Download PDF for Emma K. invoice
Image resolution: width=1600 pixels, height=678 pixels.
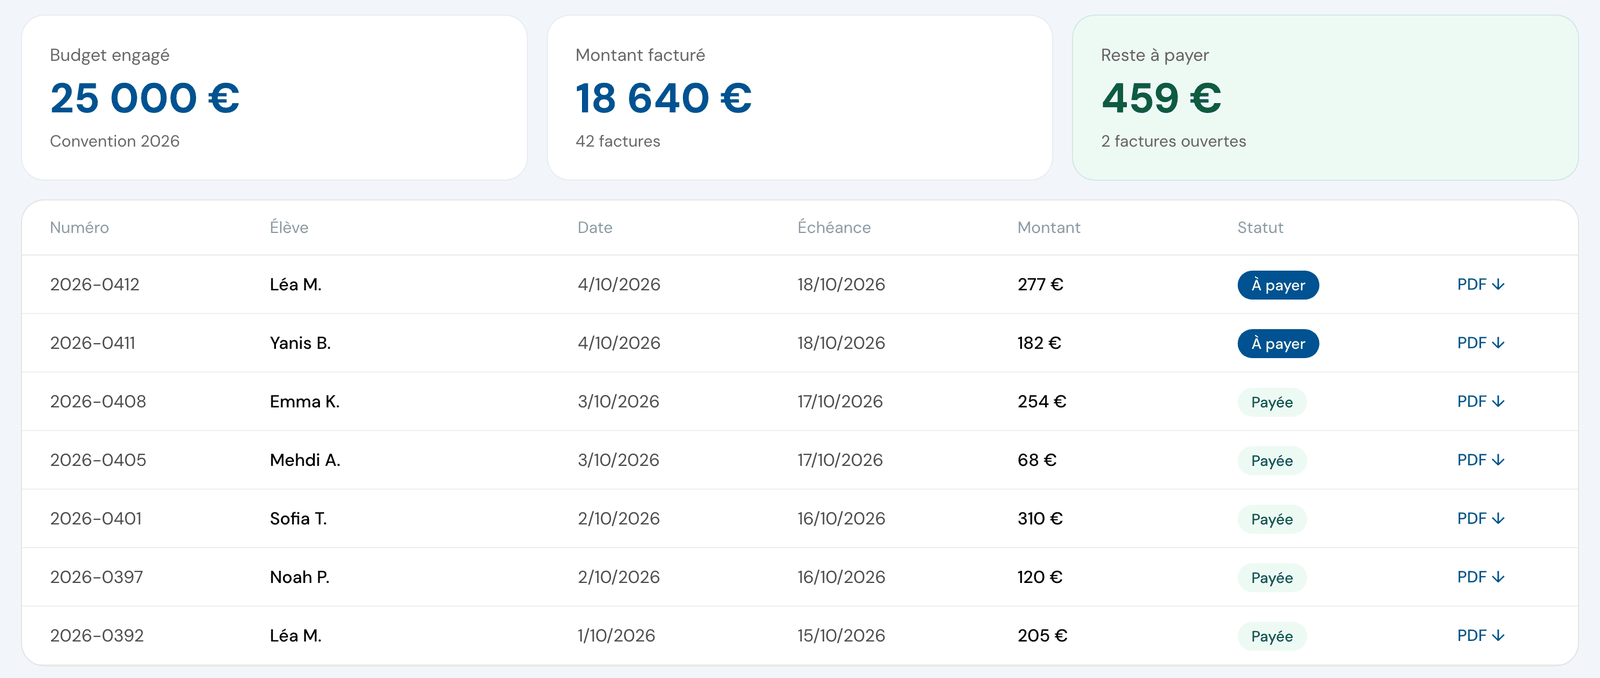tap(1480, 402)
